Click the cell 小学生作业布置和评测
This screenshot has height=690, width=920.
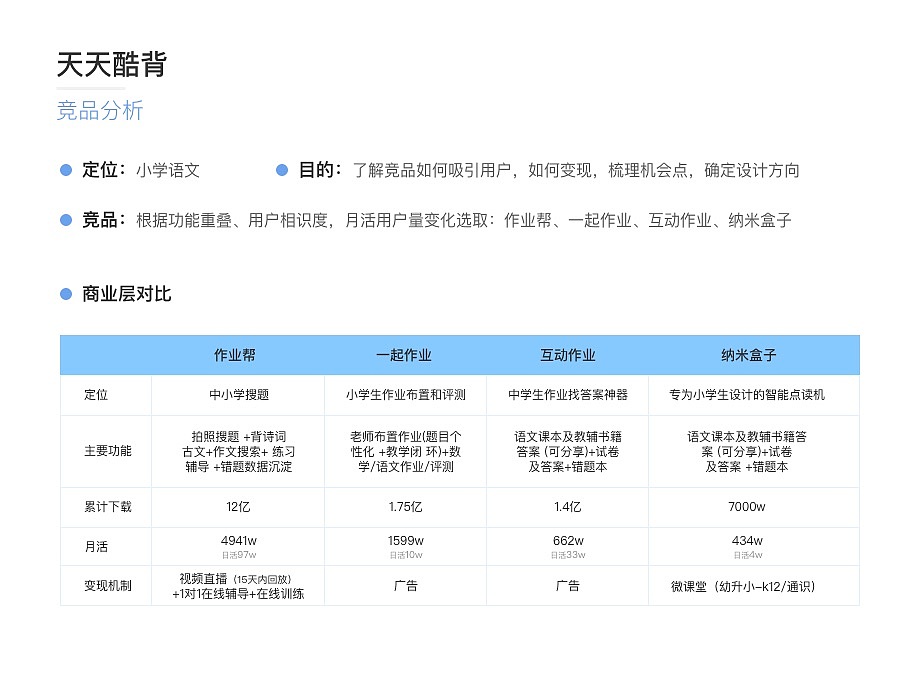point(405,394)
